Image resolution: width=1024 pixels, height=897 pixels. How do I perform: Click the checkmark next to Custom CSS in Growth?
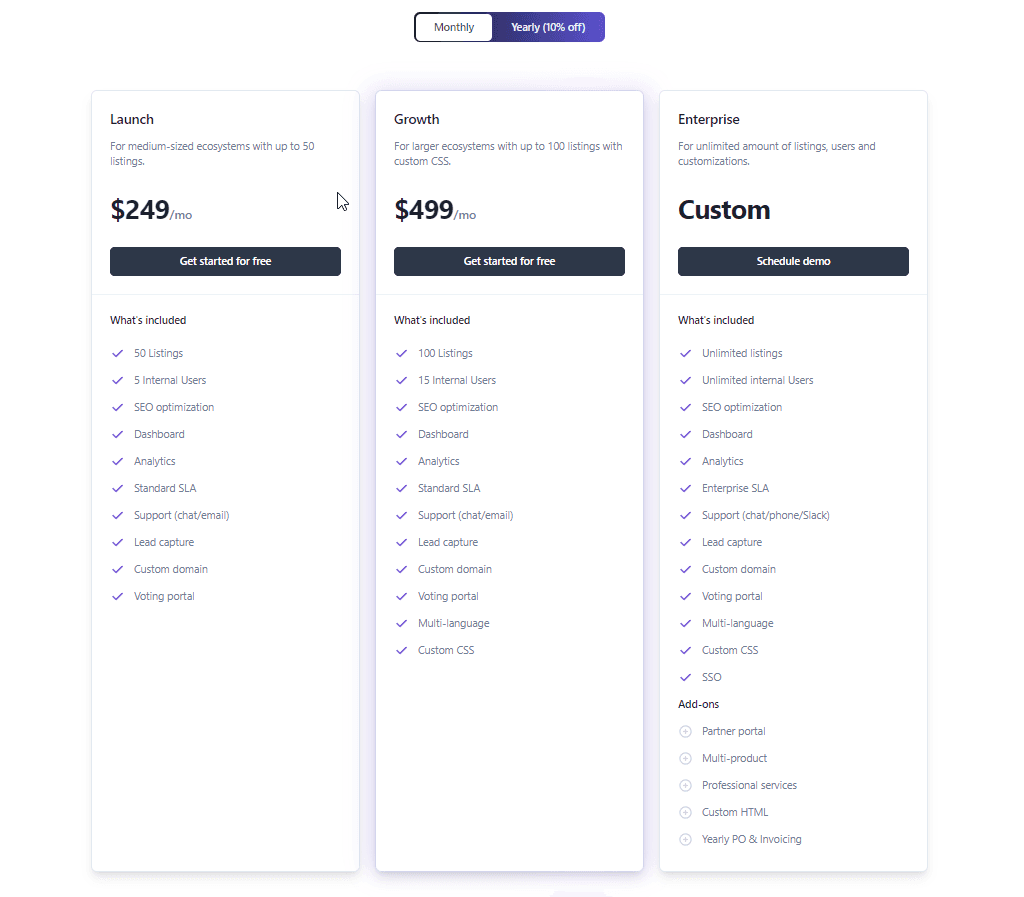click(x=401, y=650)
